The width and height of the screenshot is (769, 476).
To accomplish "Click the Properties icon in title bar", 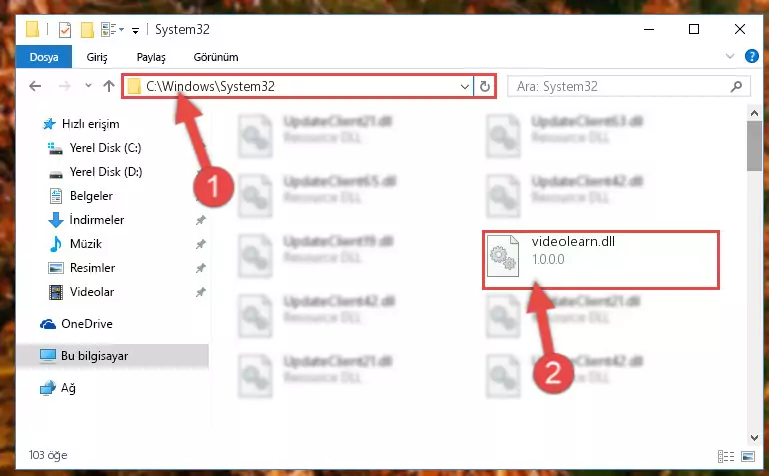I will tap(65, 30).
